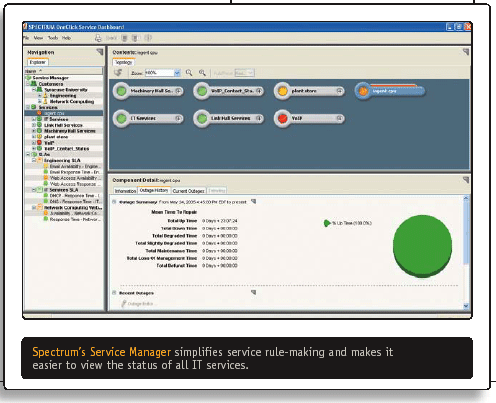Switch to the Outage History tab
The width and height of the screenshot is (496, 403).
tap(154, 190)
